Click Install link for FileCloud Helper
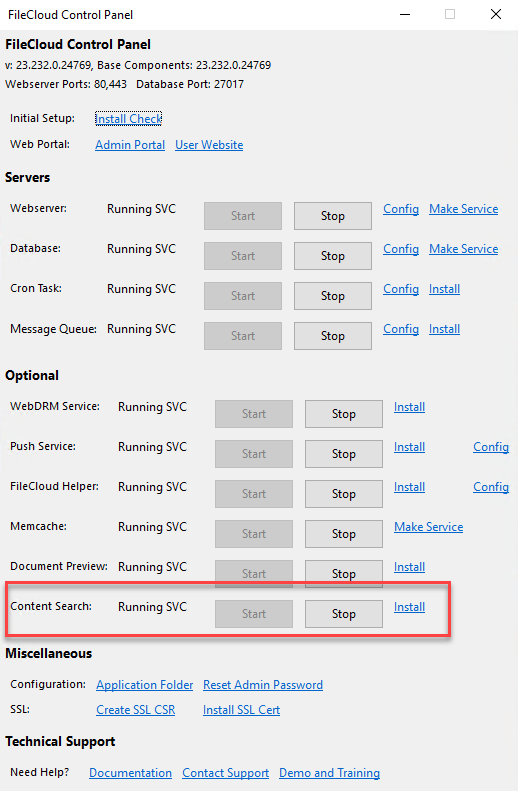518x791 pixels. click(x=410, y=487)
